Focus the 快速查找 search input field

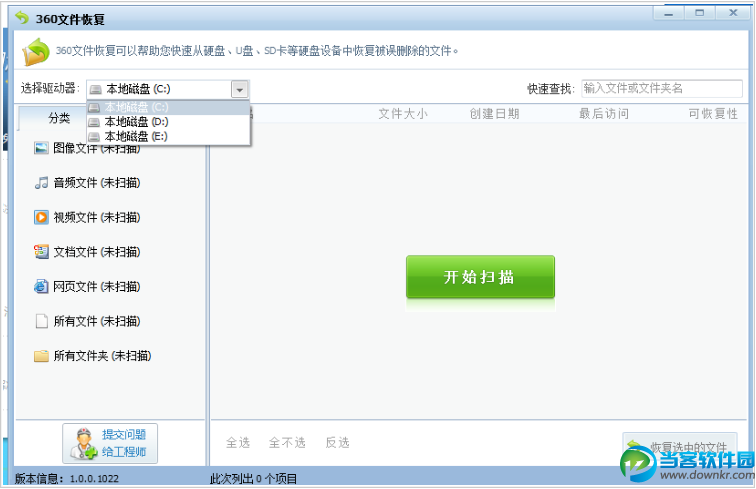[662, 89]
